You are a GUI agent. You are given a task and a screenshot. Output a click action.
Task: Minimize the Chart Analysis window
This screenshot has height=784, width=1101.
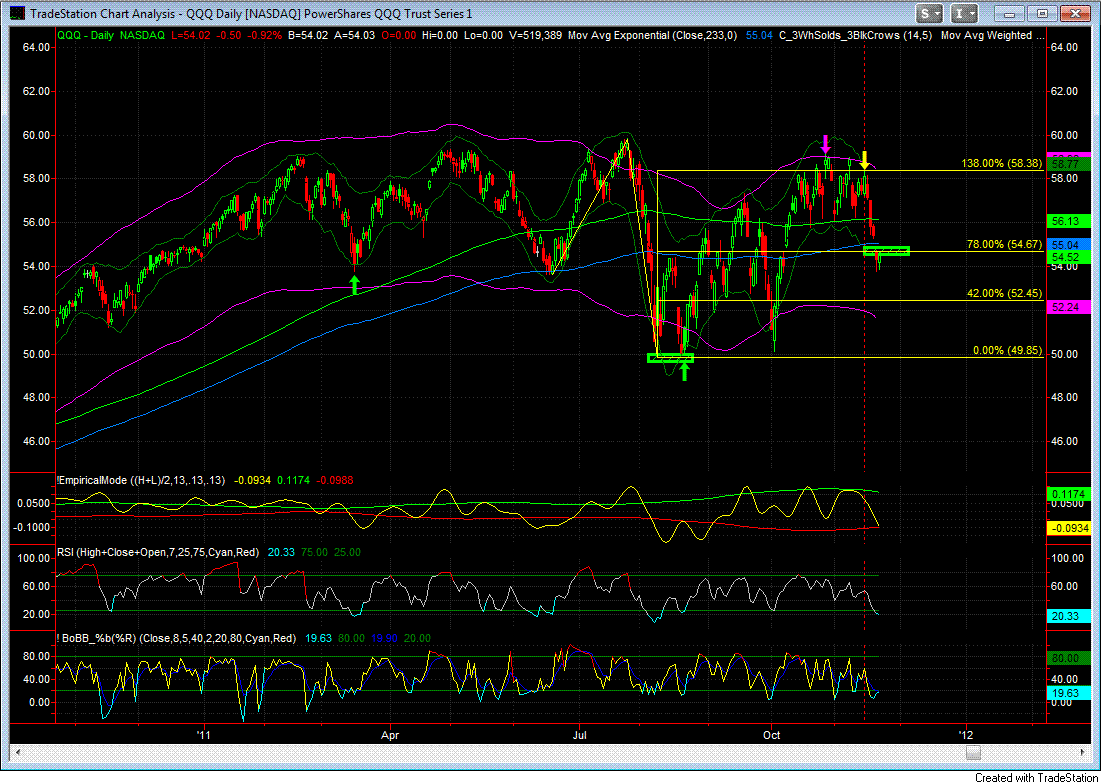tap(1010, 13)
